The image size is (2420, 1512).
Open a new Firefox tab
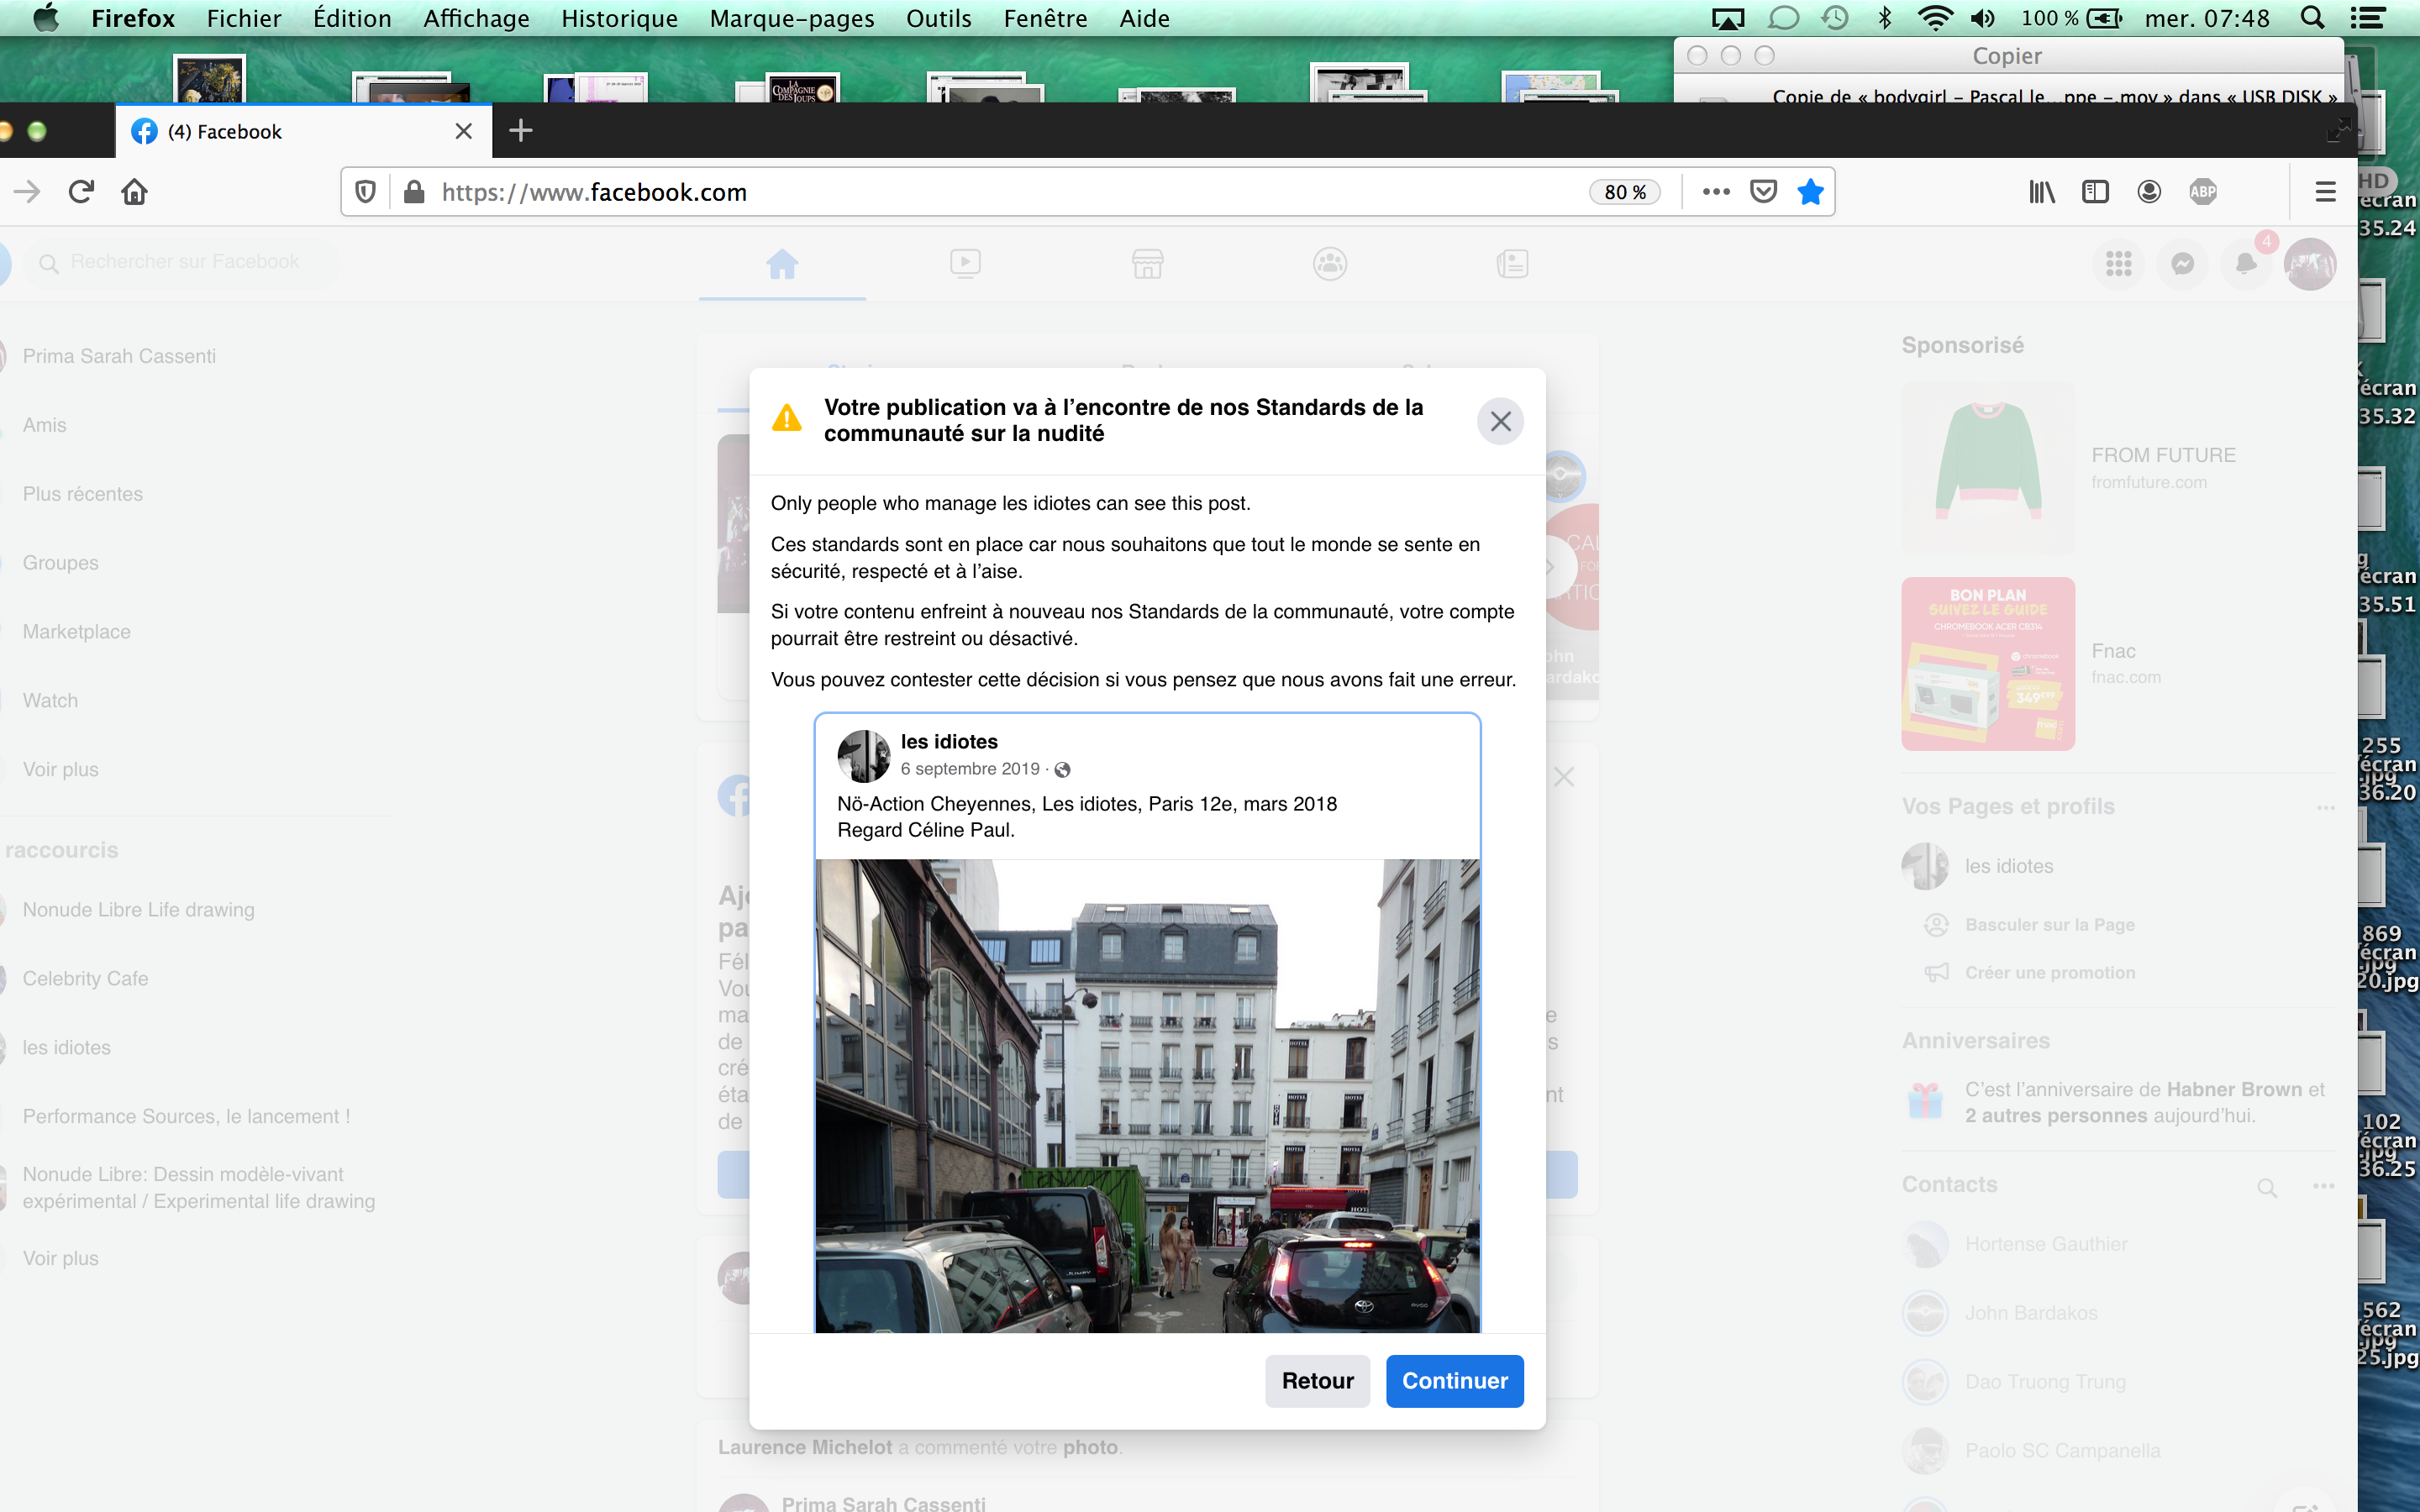pyautogui.click(x=521, y=131)
